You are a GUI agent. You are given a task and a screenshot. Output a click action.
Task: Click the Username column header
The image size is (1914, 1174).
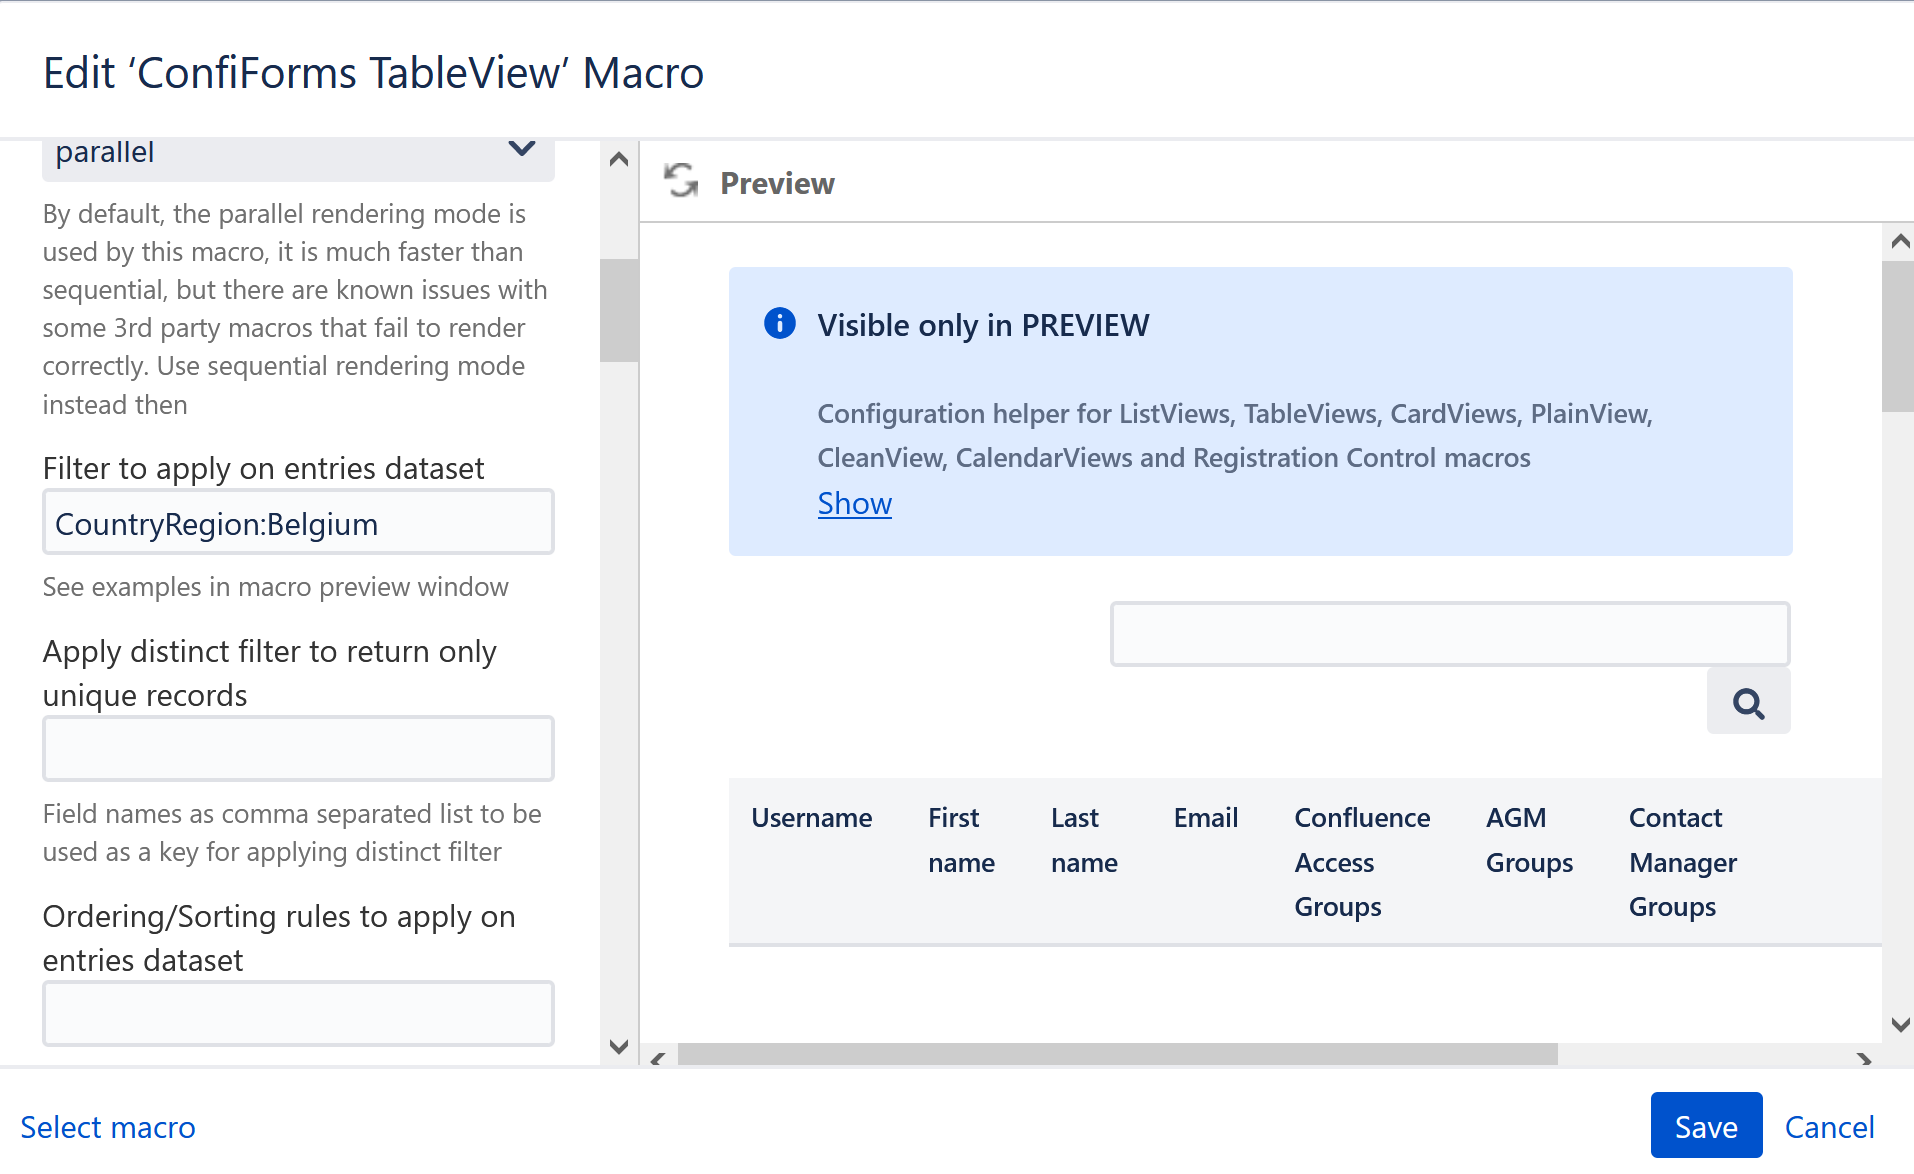click(x=811, y=817)
